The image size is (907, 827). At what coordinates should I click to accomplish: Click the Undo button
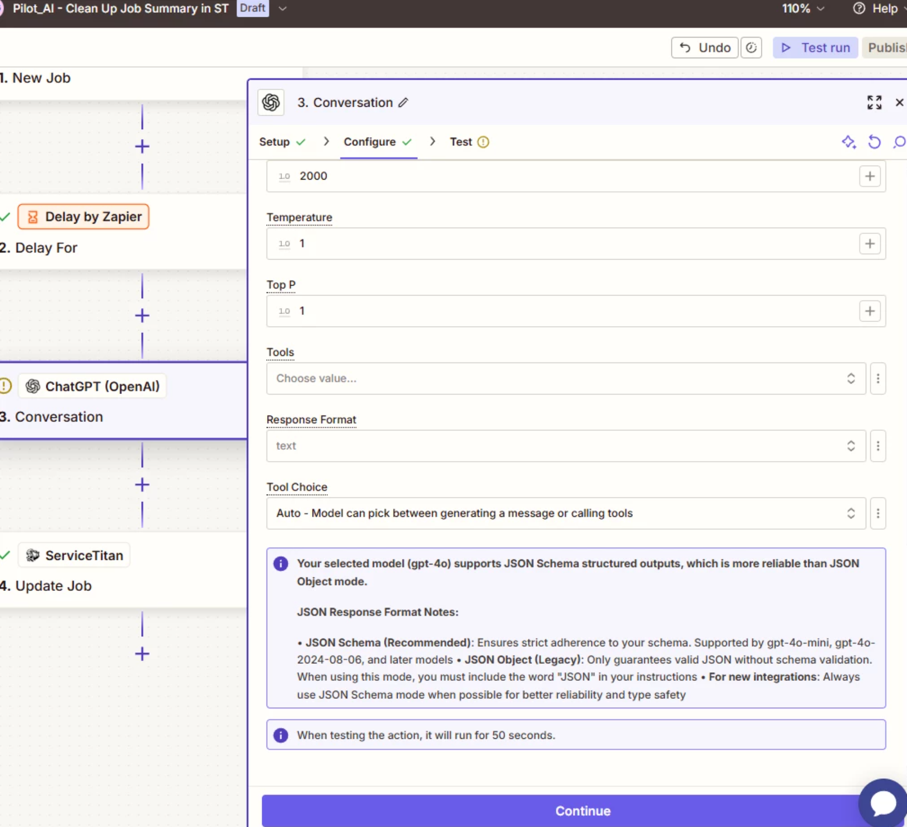coord(705,47)
